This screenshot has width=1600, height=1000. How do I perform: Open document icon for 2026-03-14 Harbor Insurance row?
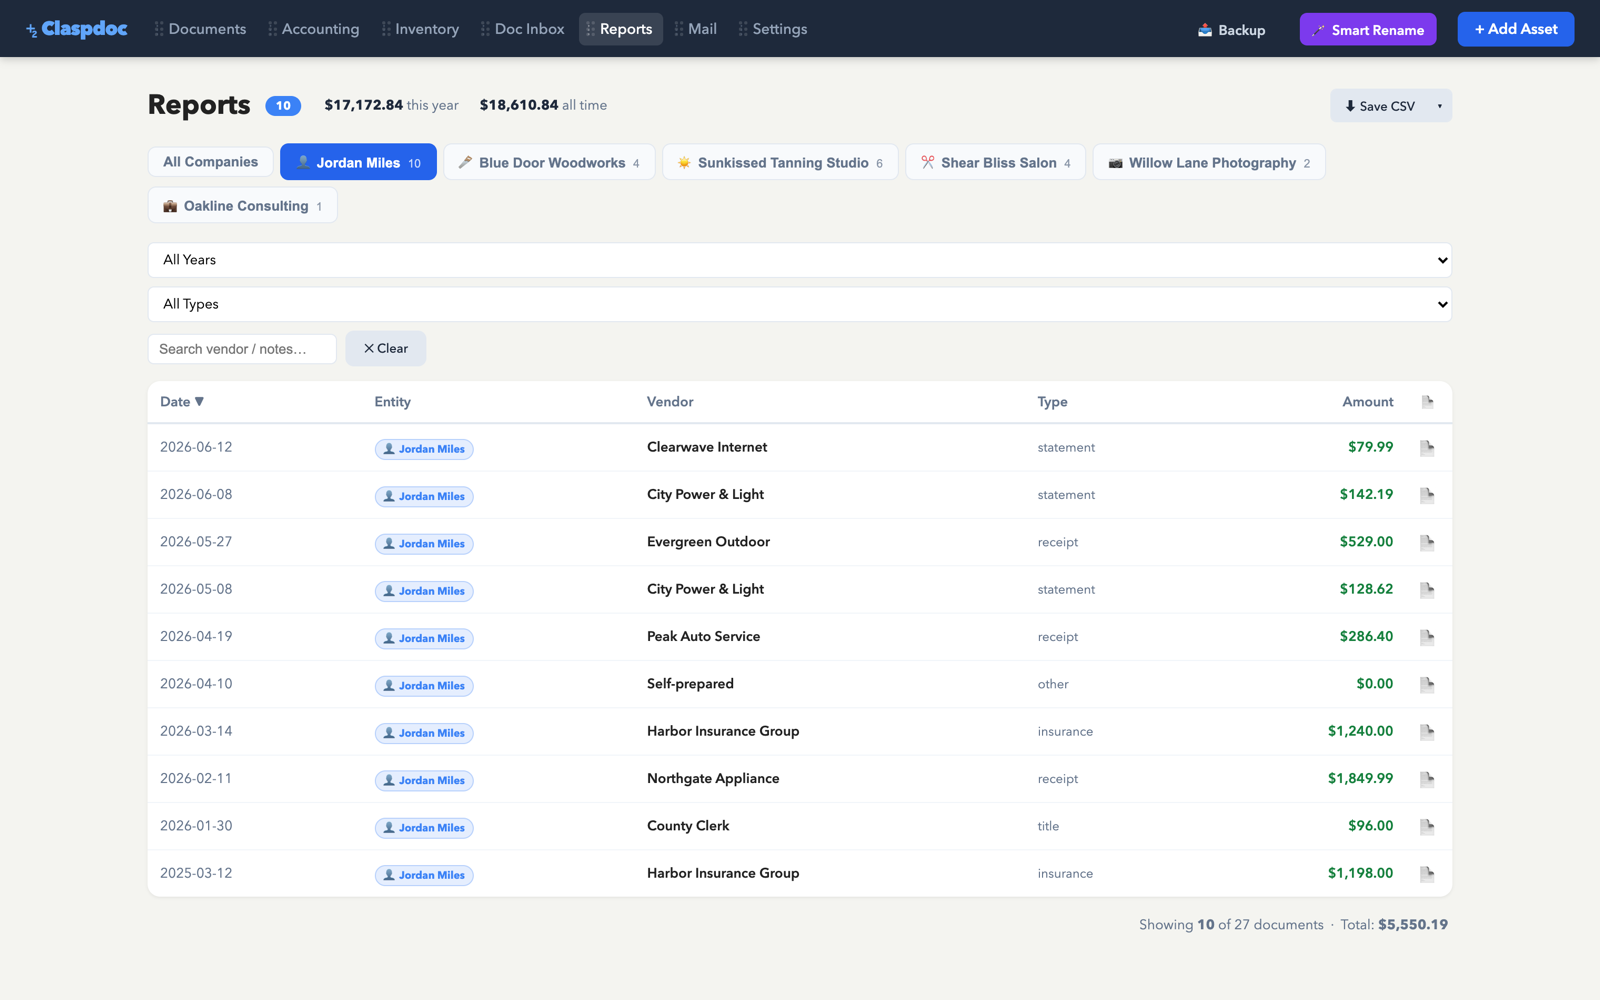coord(1427,732)
